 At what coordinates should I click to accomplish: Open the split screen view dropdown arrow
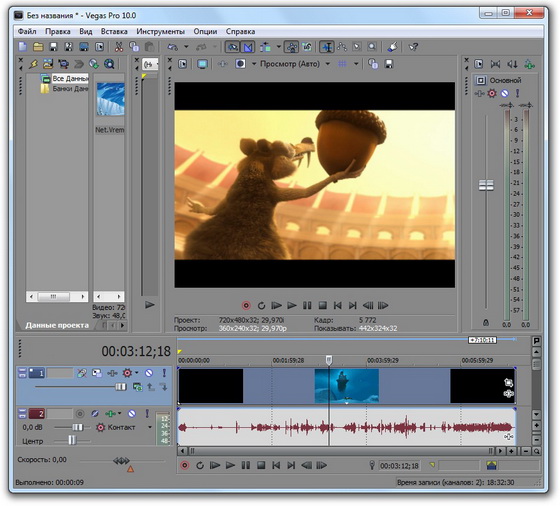[254, 64]
